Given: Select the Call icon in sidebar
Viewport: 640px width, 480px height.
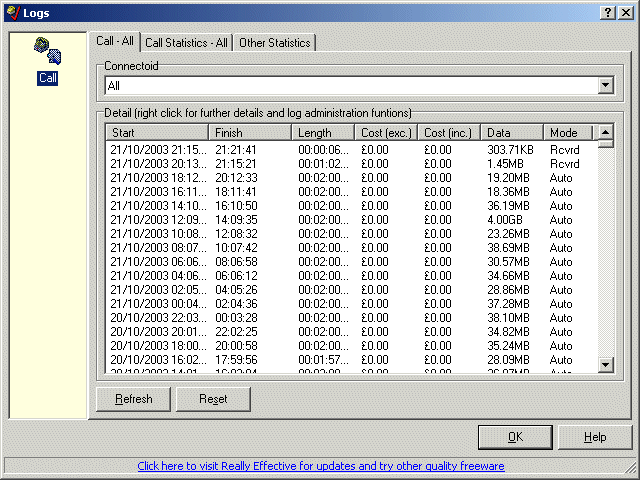Looking at the screenshot, I should pos(47,60).
